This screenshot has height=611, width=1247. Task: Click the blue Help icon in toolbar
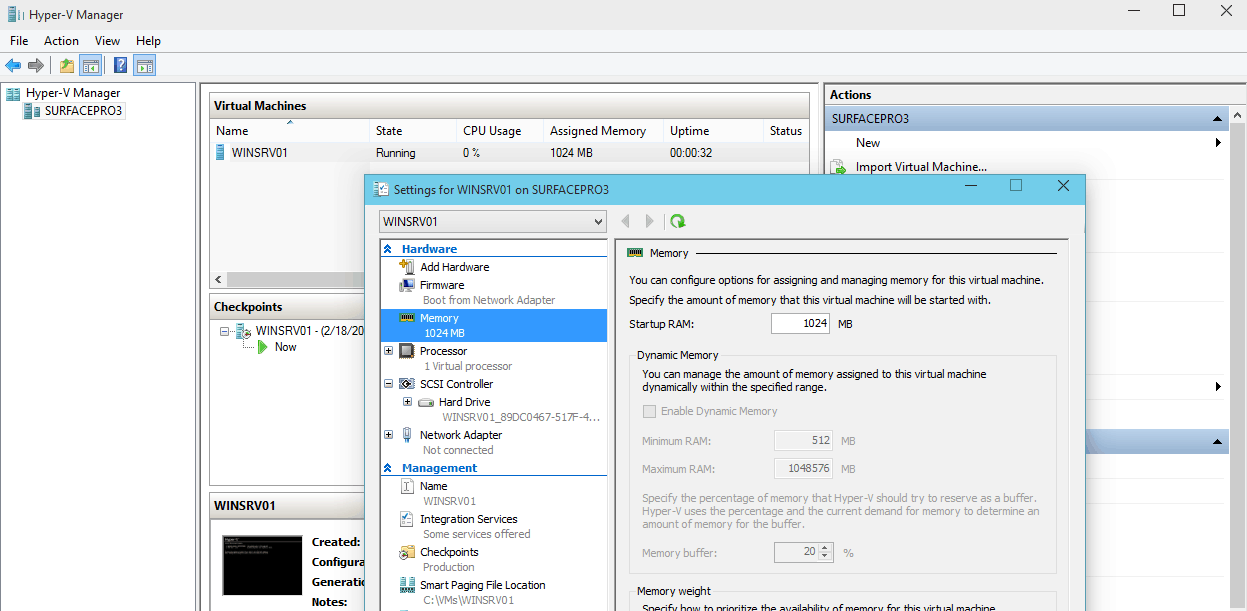coord(120,66)
